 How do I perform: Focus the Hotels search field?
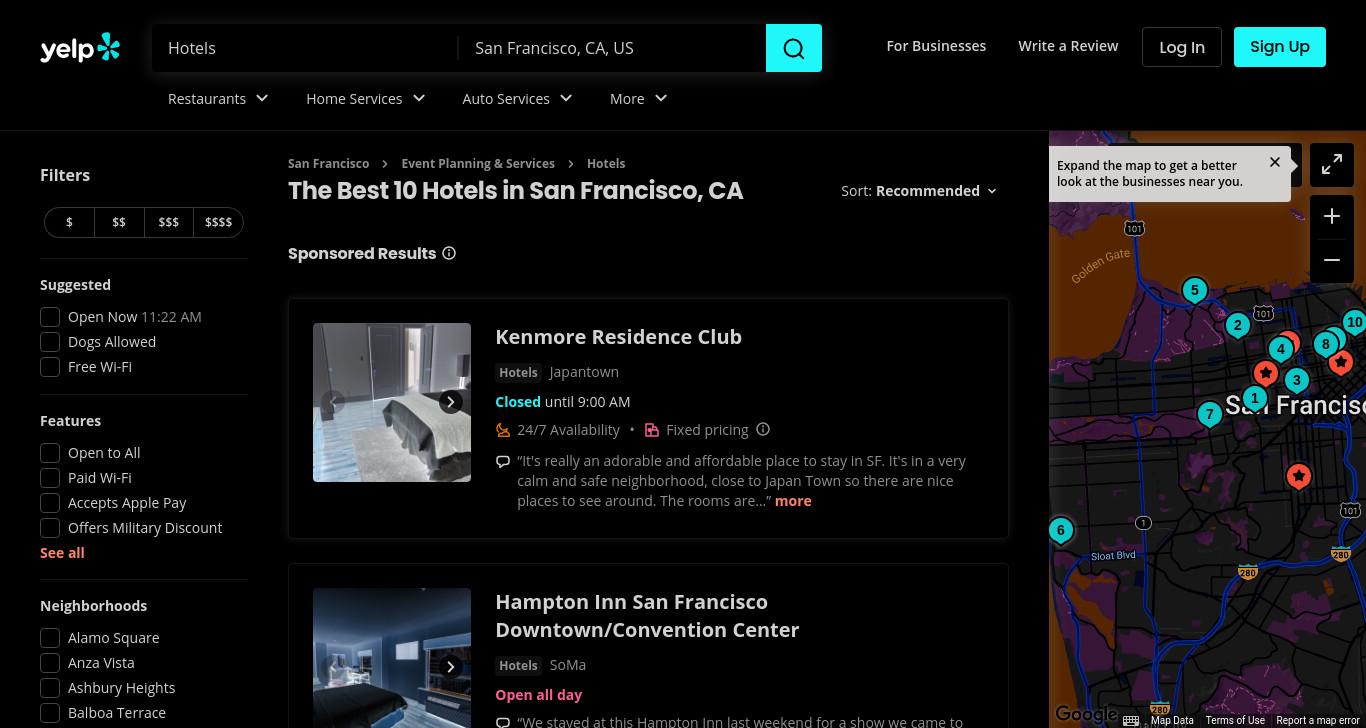tap(305, 48)
